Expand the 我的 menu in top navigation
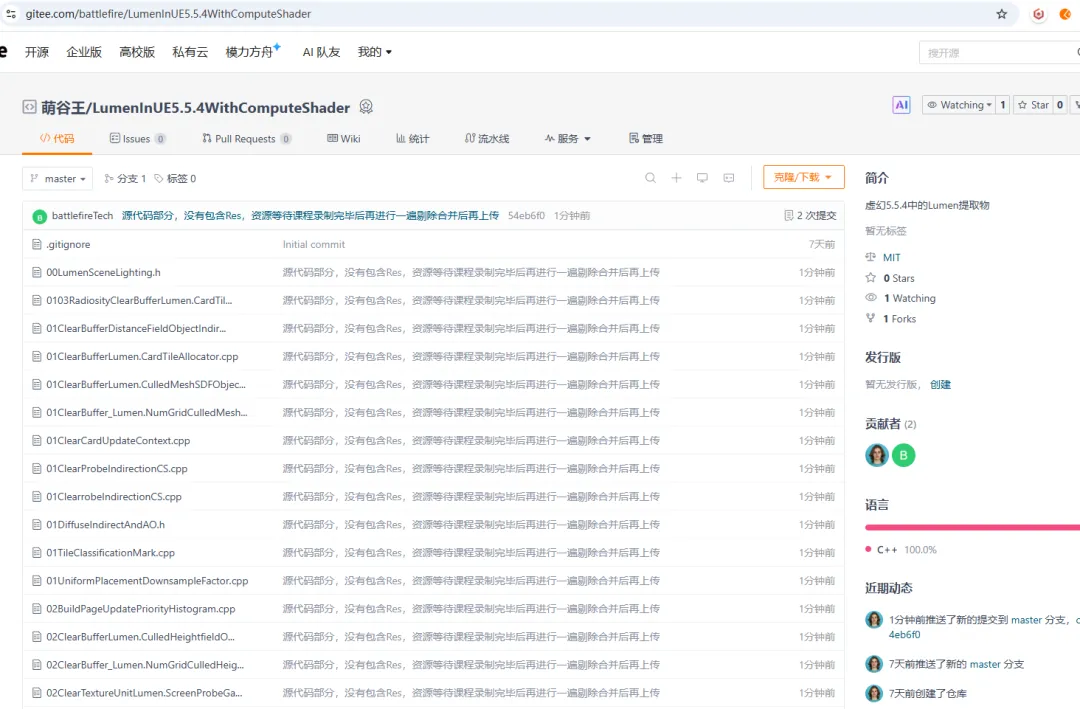Image resolution: width=1080 pixels, height=709 pixels. tap(375, 52)
